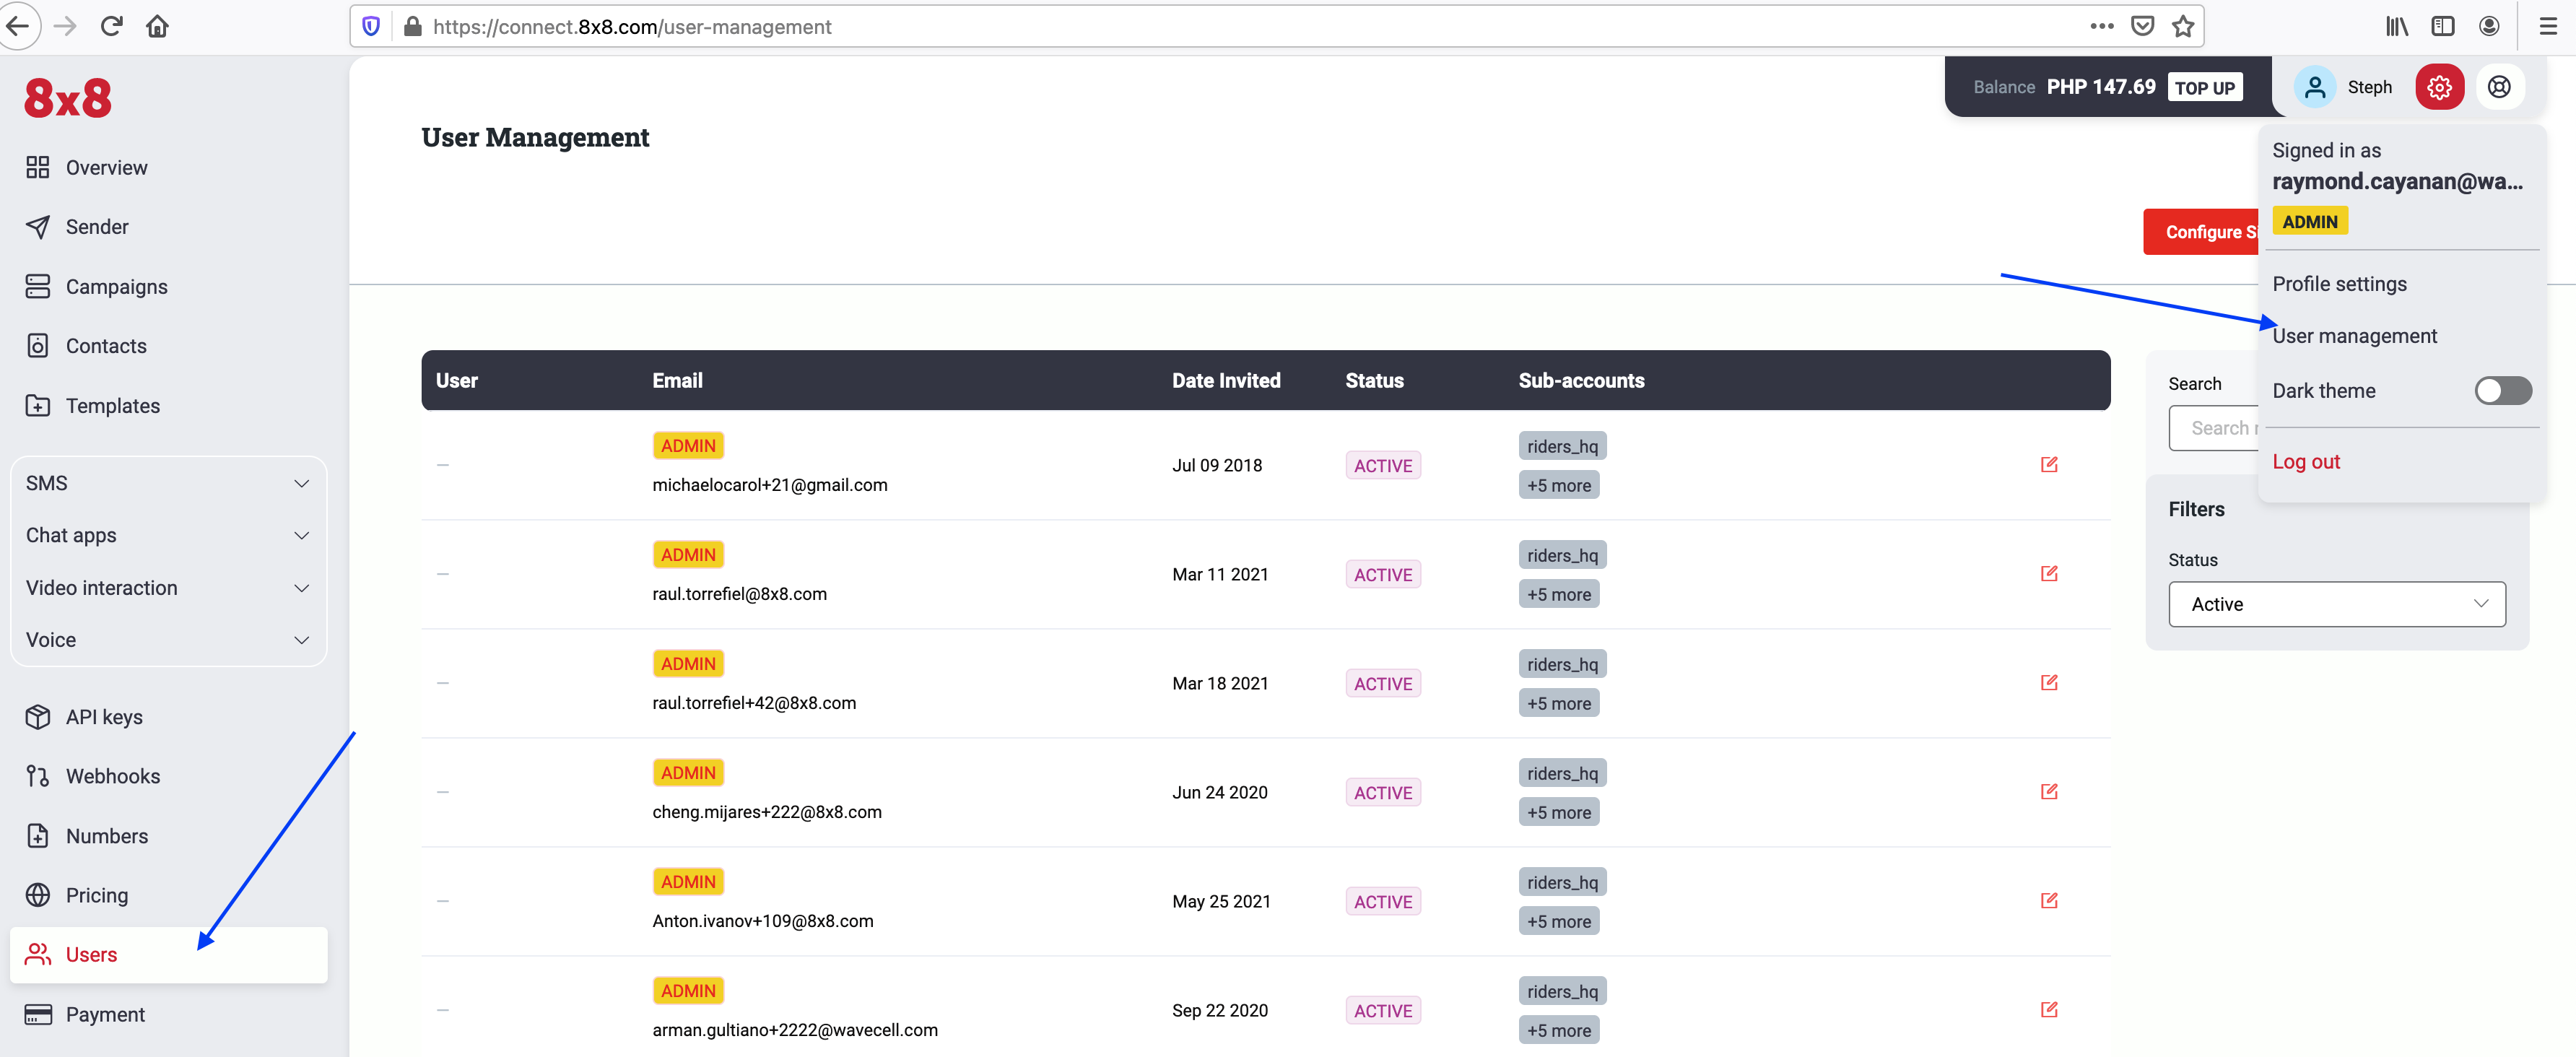The width and height of the screenshot is (2576, 1057).
Task: Open Profile settings
Action: tap(2339, 284)
